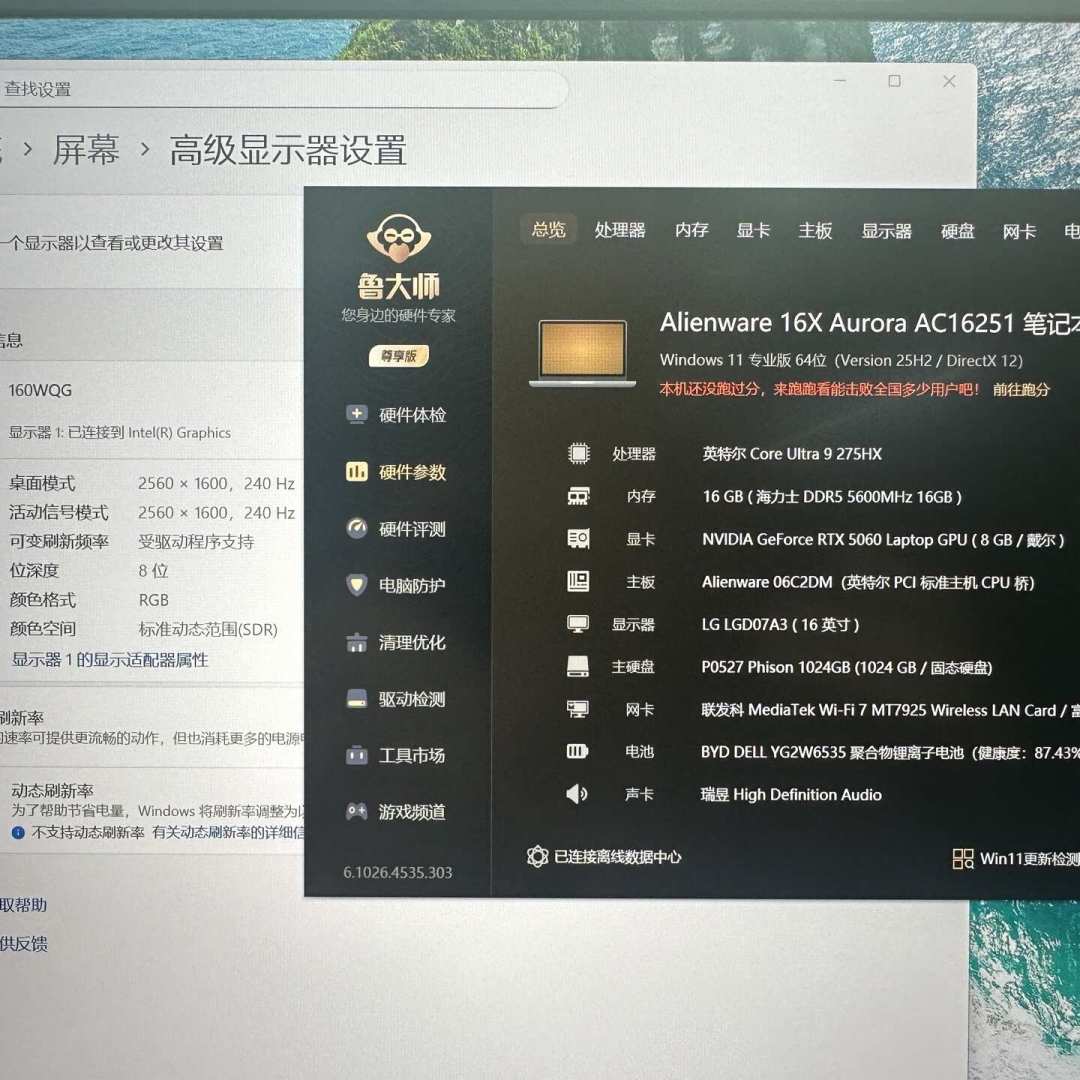This screenshot has width=1080, height=1080.
Task: Click 屏幕 in the settings breadcrumb
Action: coord(86,150)
